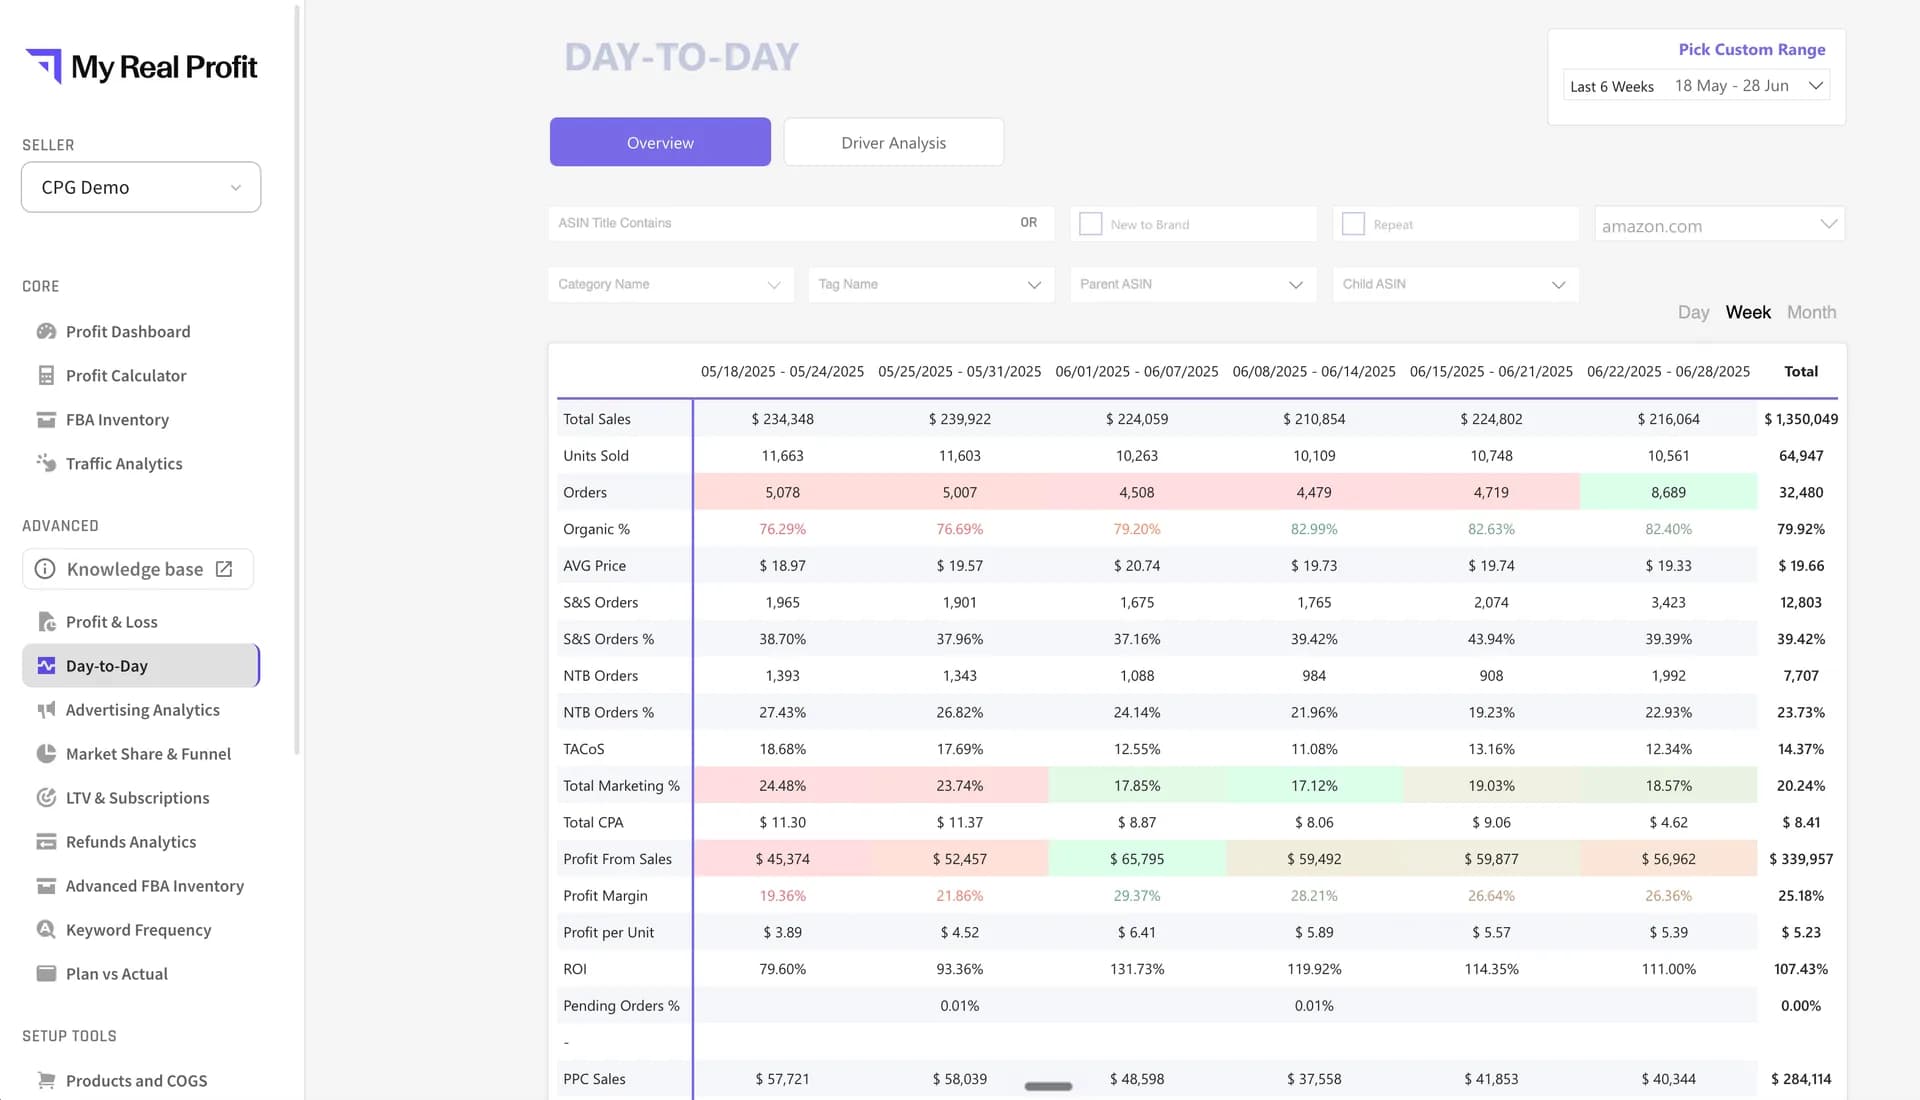The width and height of the screenshot is (1920, 1100).
Task: Open the Knowledge base link
Action: pyautogui.click(x=138, y=569)
